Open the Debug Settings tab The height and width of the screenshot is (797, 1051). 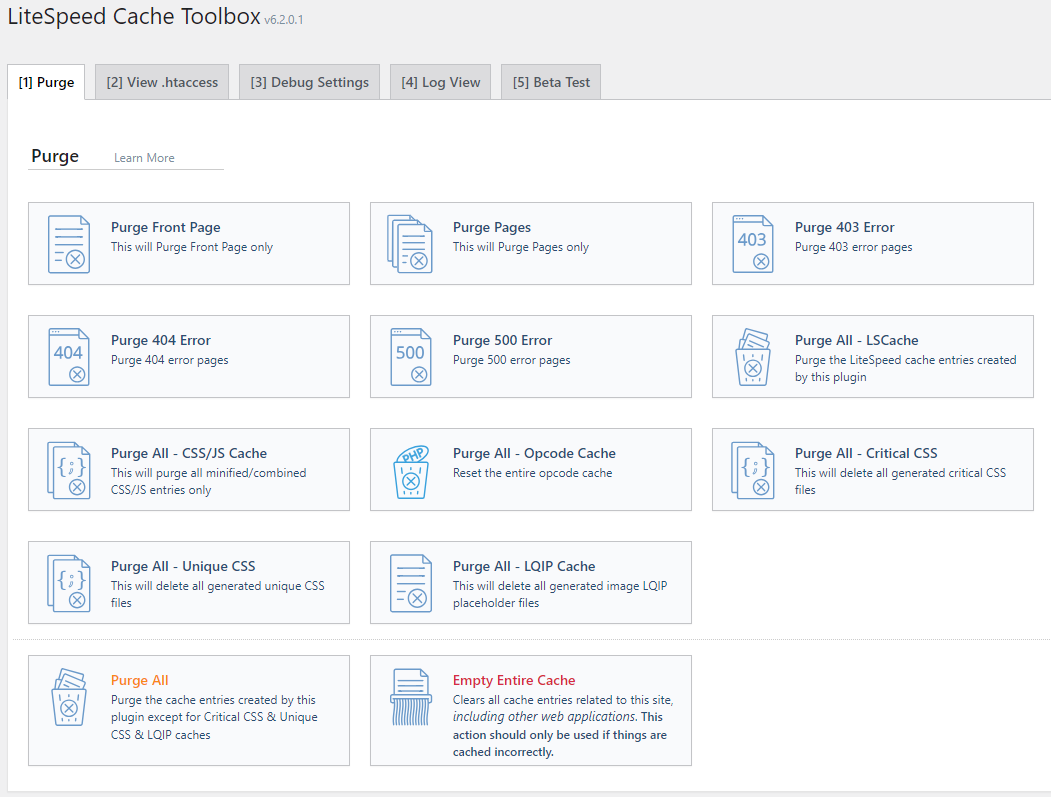pos(310,82)
